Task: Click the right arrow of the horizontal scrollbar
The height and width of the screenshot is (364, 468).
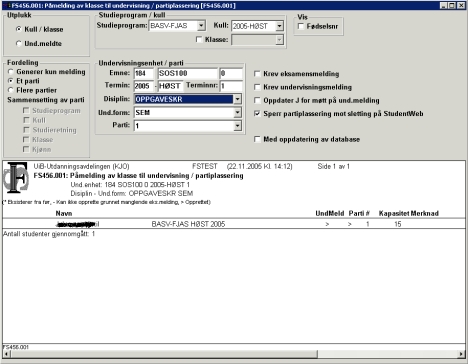Action: (x=461, y=354)
